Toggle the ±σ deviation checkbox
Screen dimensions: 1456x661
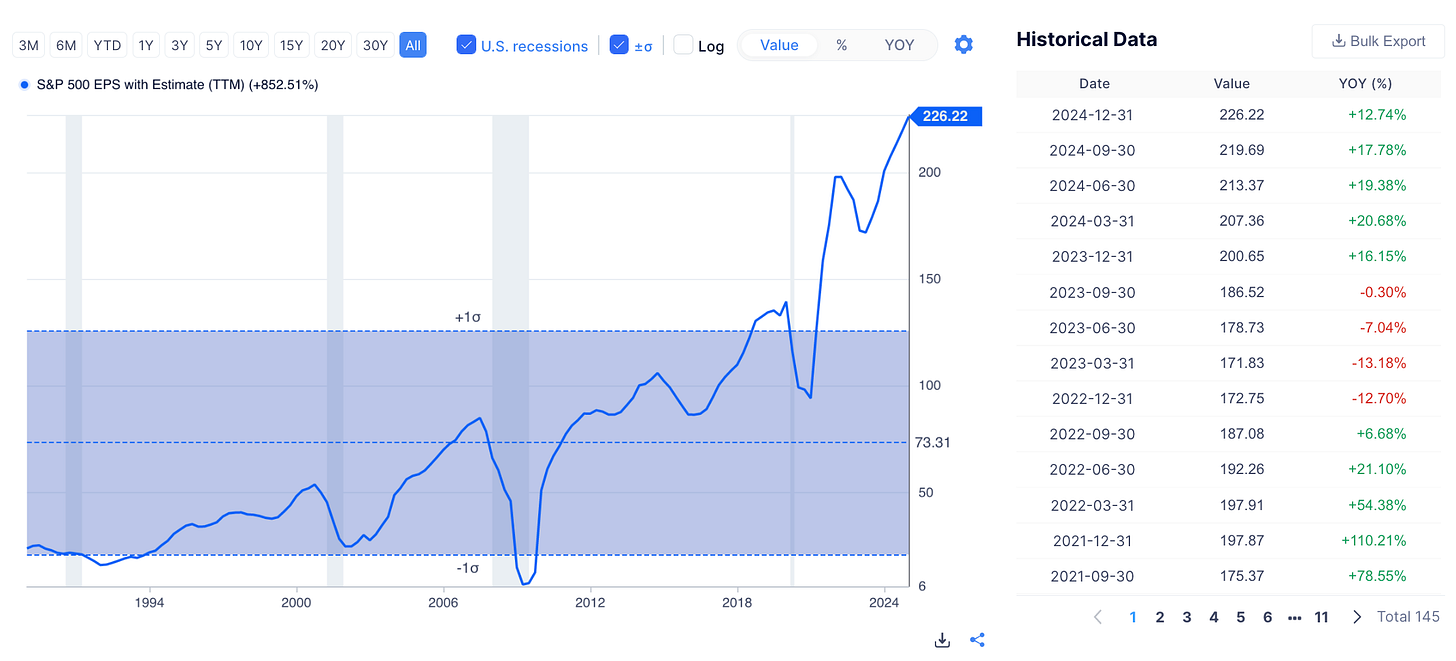pos(619,45)
